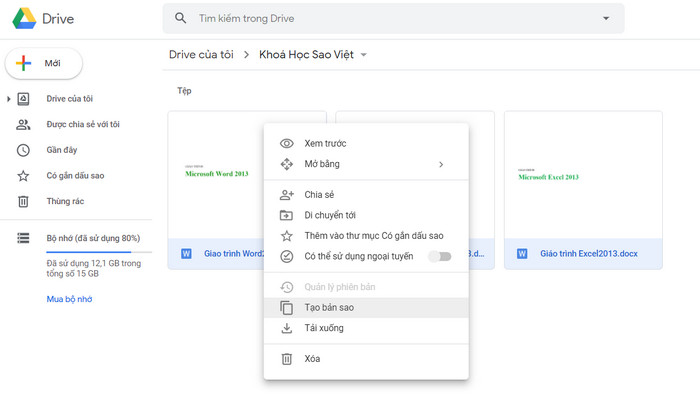The width and height of the screenshot is (700, 398).
Task: Click the trash icon beside 'Xóa'
Action: coord(287,359)
